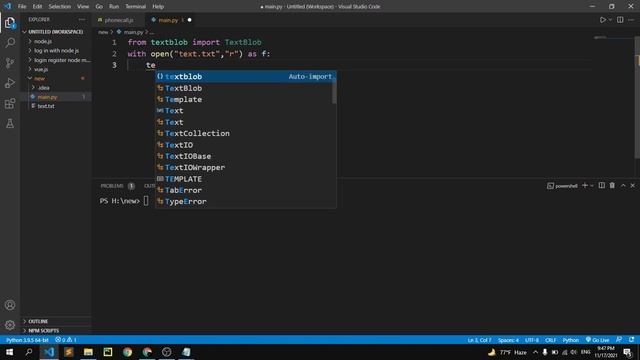Open the Help menu
Screen dimensions: 640x360
158,7
